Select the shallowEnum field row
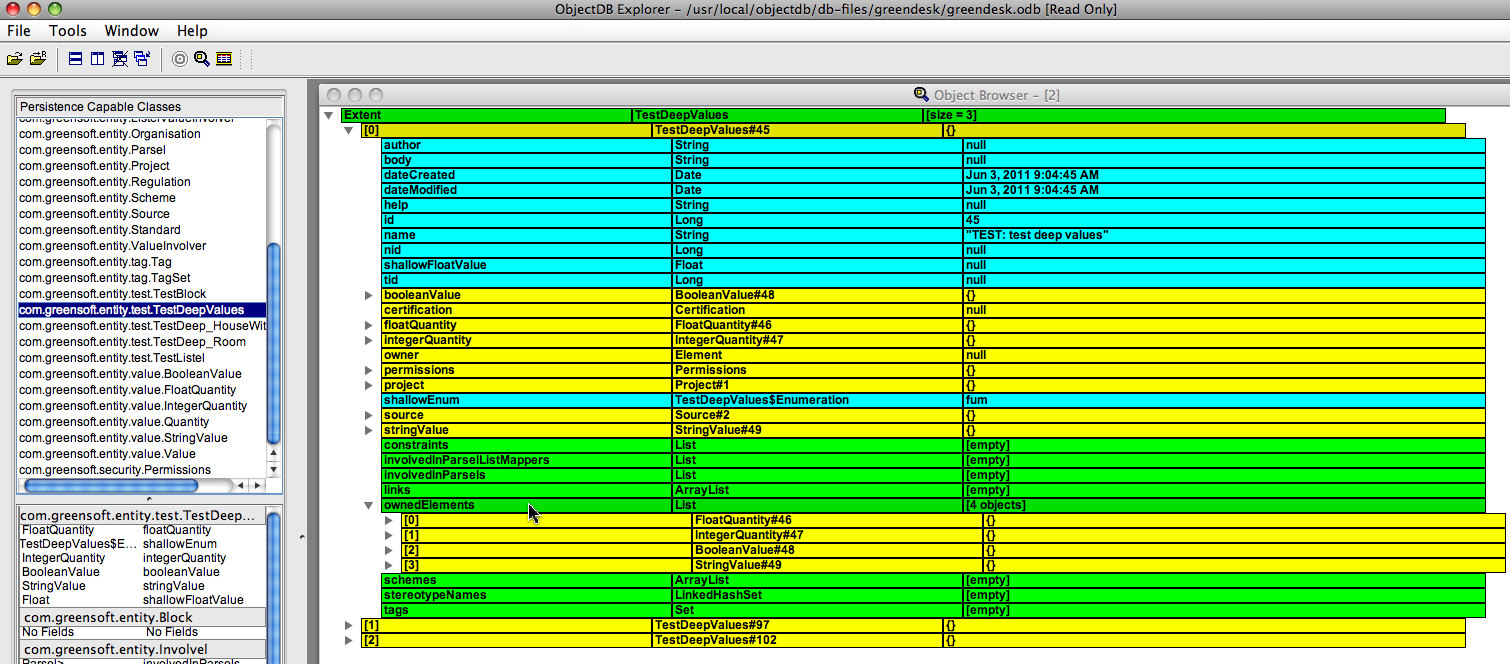This screenshot has width=1510, height=664. point(933,400)
